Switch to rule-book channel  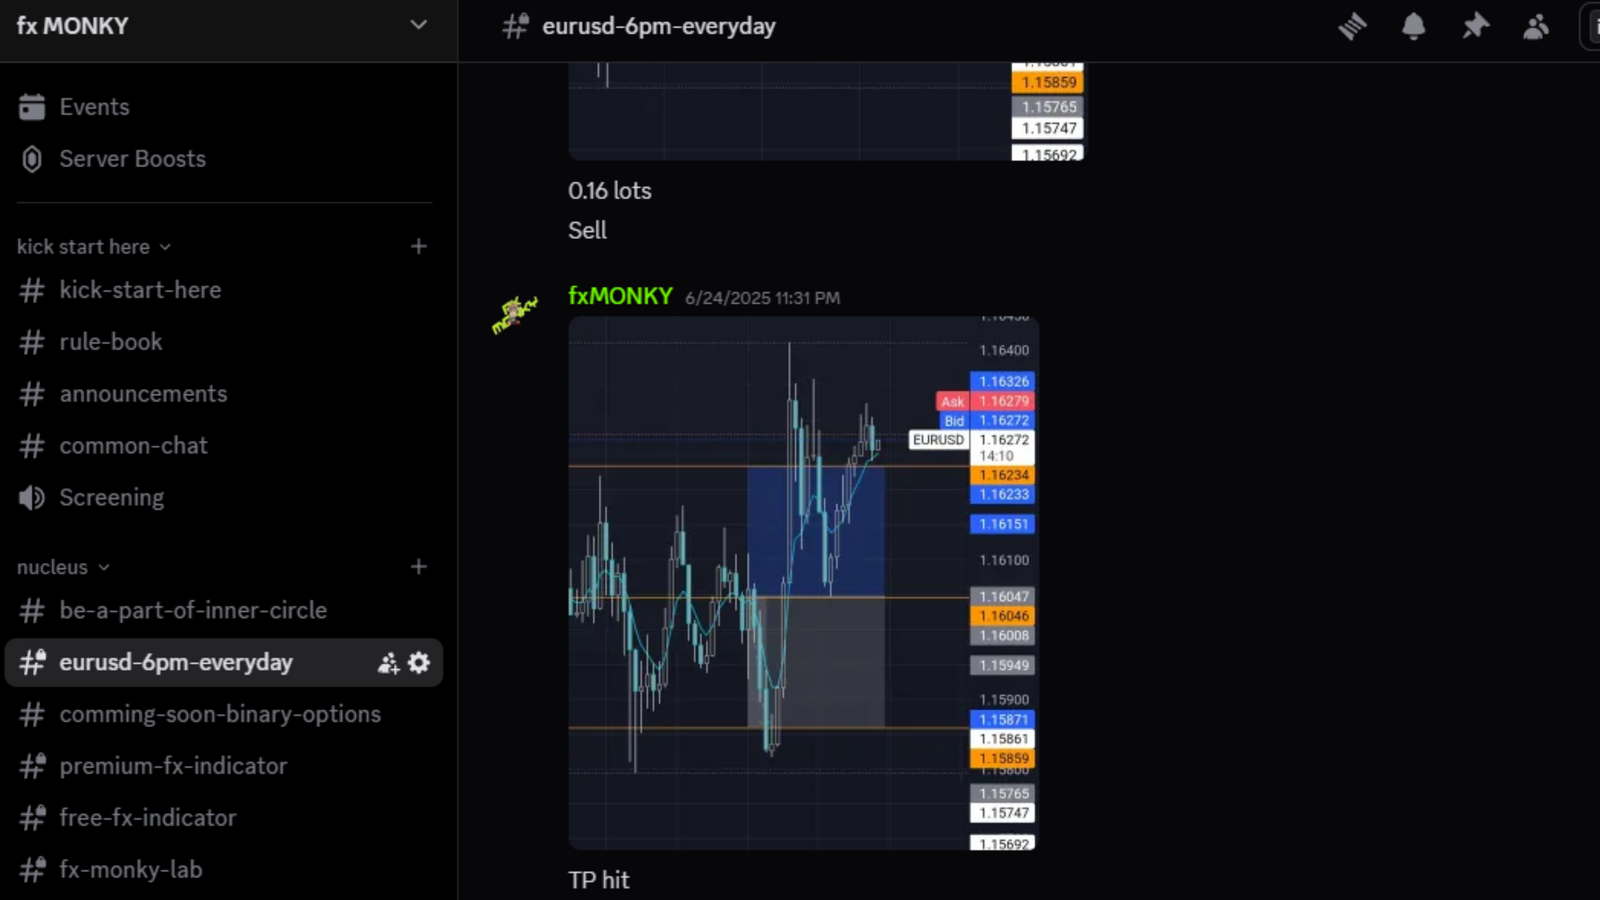click(110, 342)
